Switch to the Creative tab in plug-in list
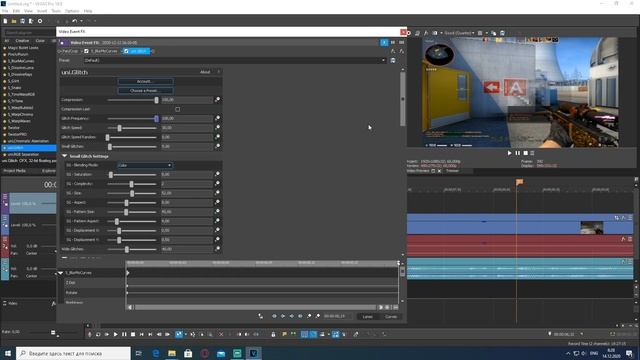Image resolution: width=640 pixels, height=360 pixels. coord(22,41)
